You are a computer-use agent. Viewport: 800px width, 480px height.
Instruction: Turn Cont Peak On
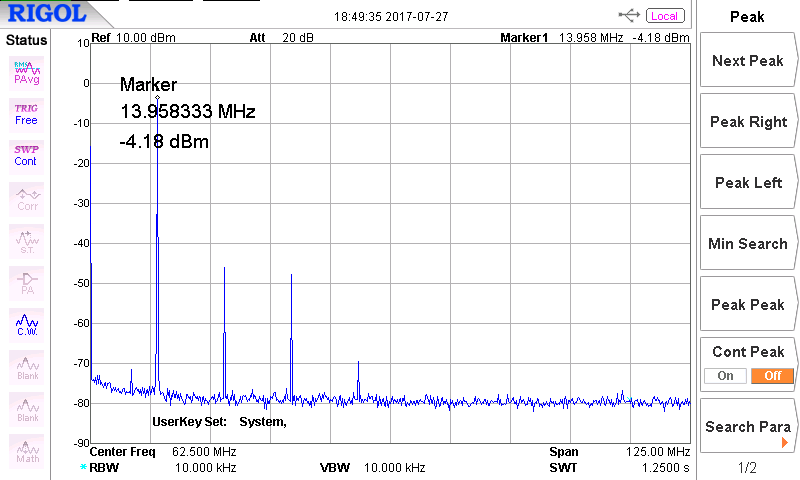[x=725, y=376]
